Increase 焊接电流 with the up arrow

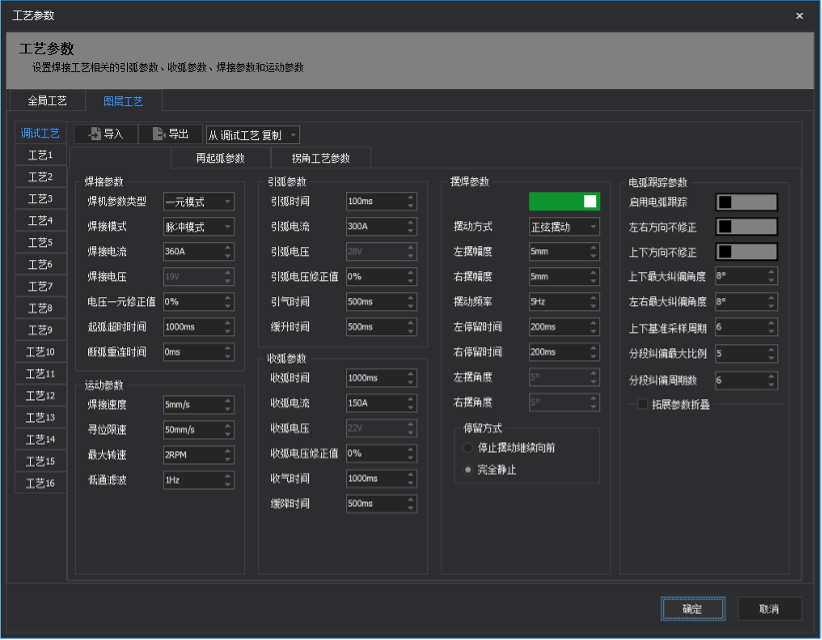pos(228,247)
